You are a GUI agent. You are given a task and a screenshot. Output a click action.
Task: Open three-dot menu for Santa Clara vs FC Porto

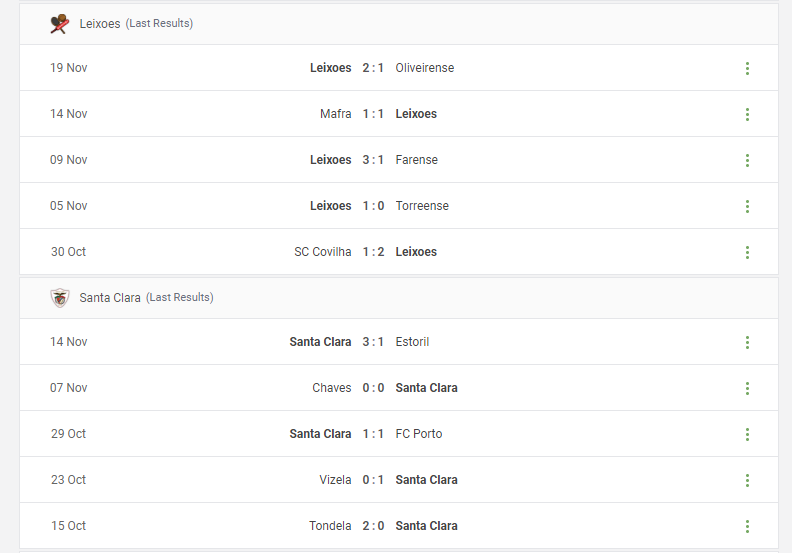pyautogui.click(x=747, y=434)
